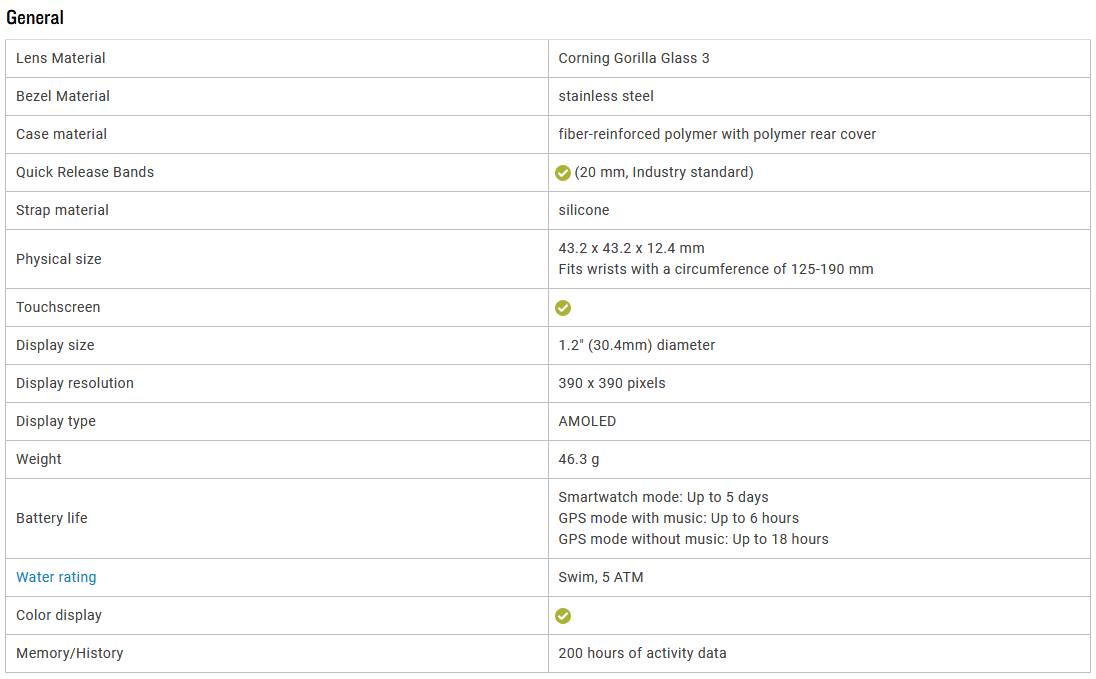Image resolution: width=1096 pixels, height=679 pixels.
Task: Click the 20 mm Industry standard text
Action: pyautogui.click(x=664, y=172)
